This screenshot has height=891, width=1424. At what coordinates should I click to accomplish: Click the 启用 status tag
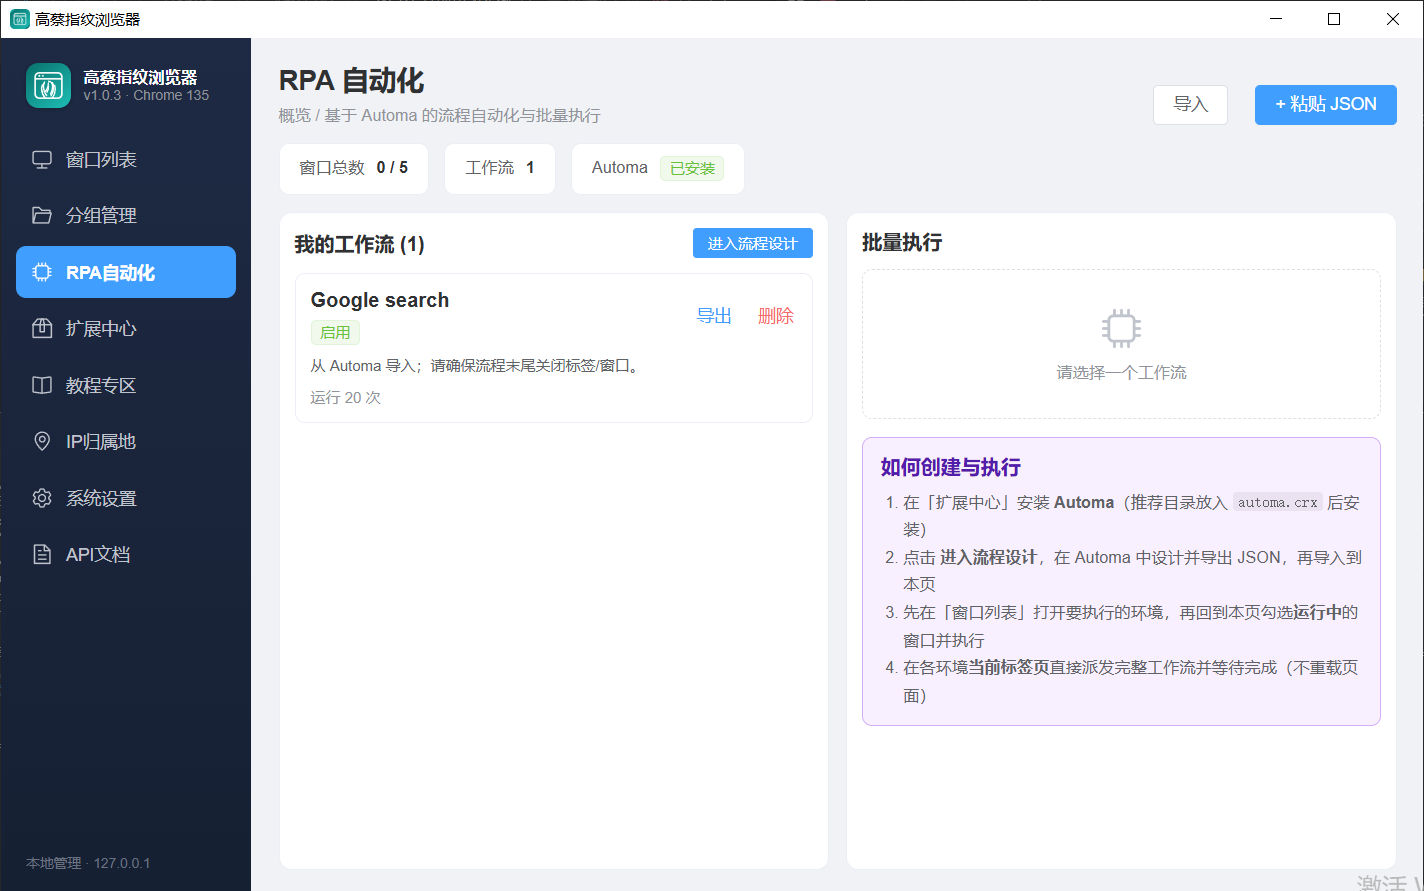click(335, 332)
